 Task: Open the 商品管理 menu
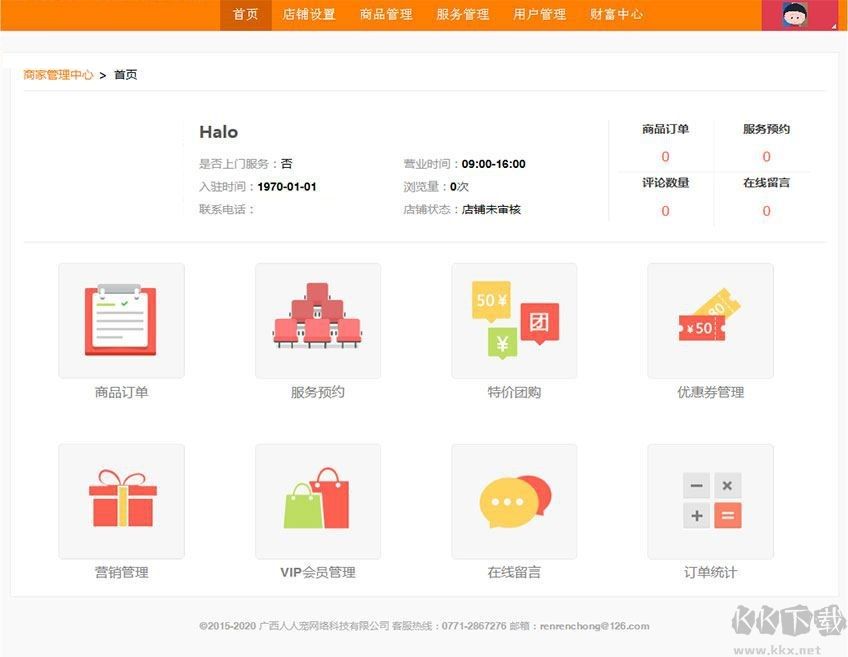(386, 15)
